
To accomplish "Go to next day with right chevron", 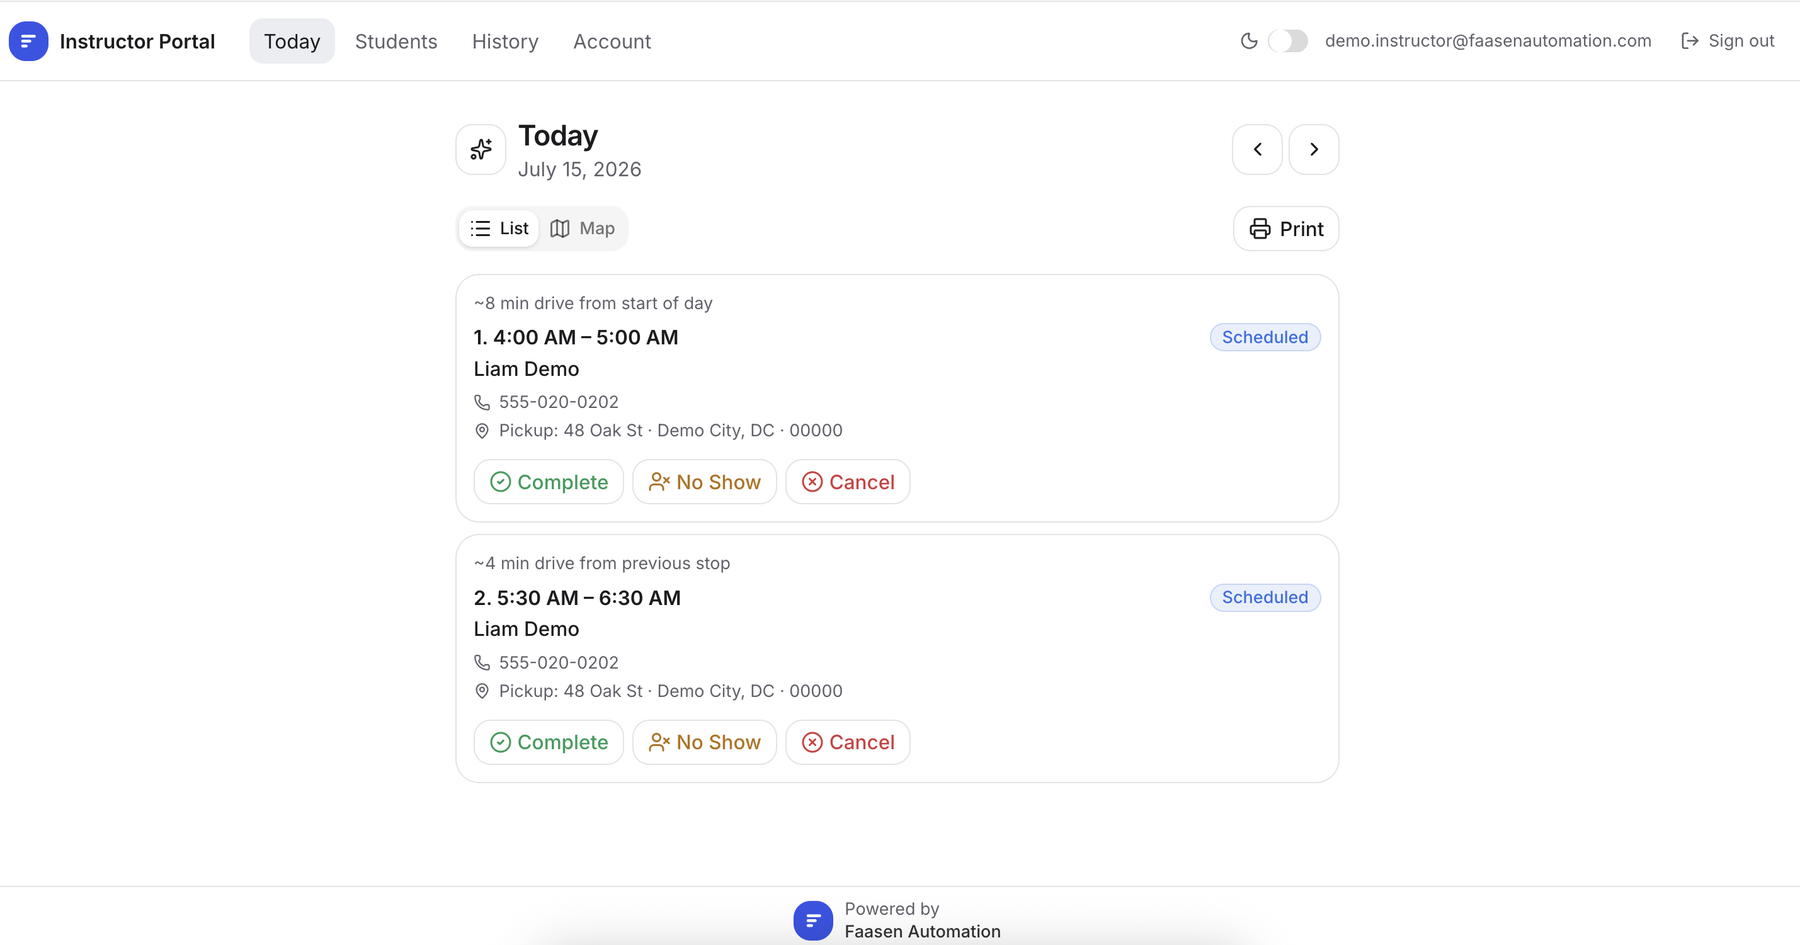I will point(1314,149).
